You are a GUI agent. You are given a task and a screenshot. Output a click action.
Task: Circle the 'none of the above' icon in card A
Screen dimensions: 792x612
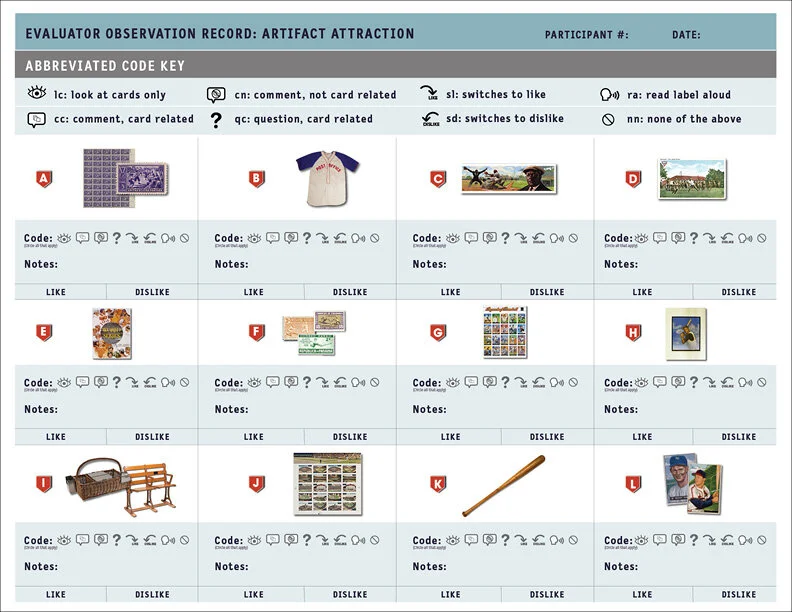pyautogui.click(x=184, y=238)
